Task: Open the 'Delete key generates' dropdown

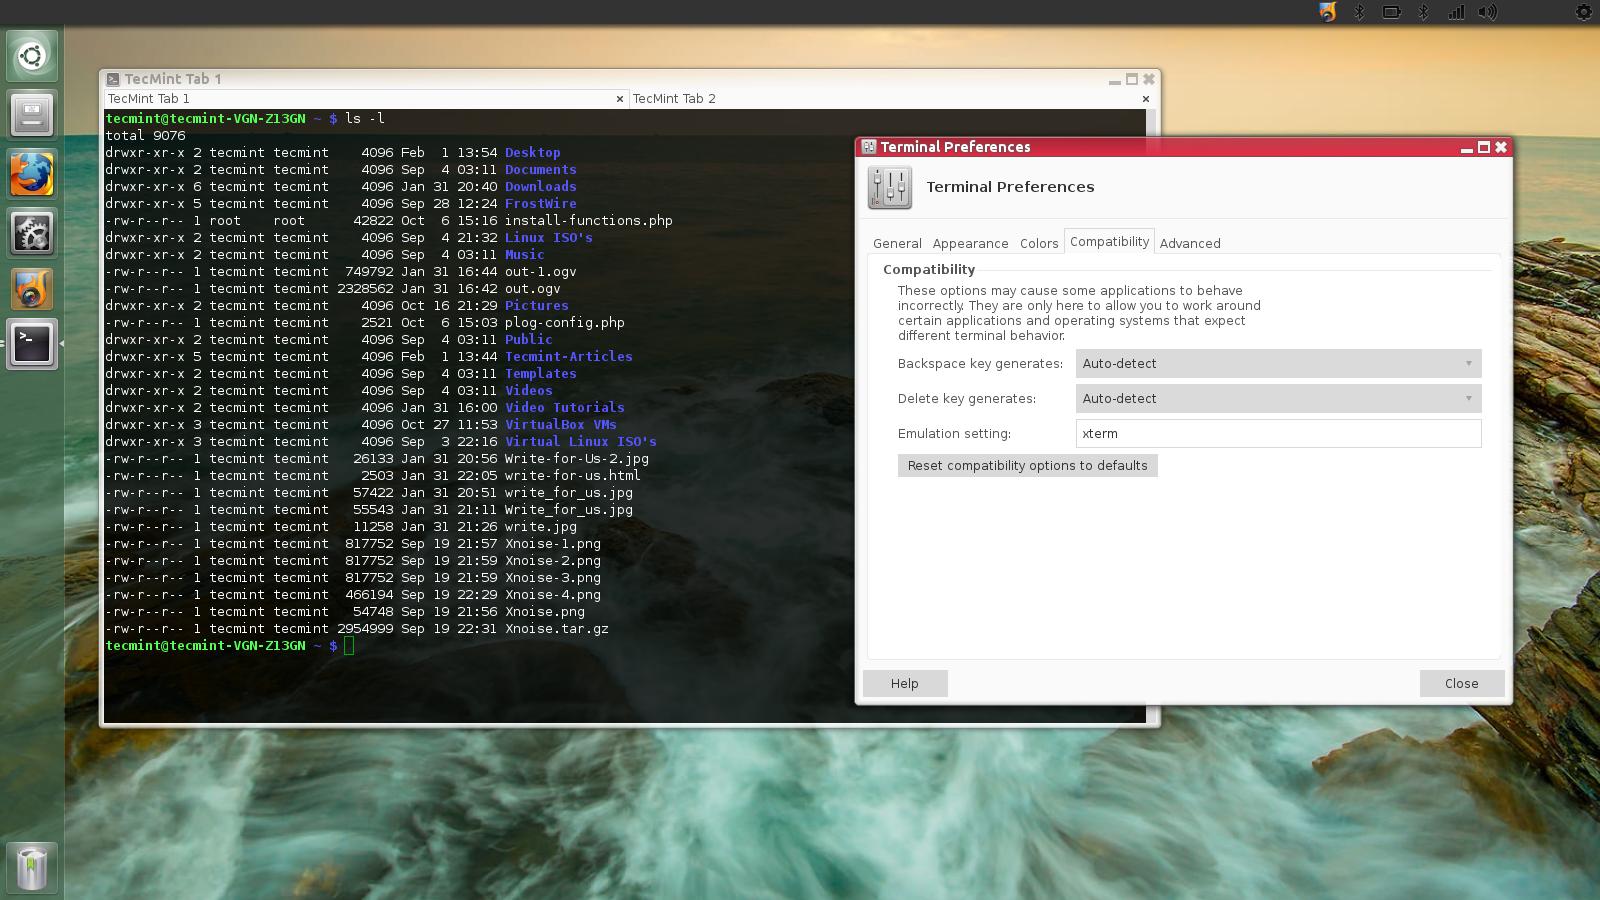Action: pos(1277,398)
